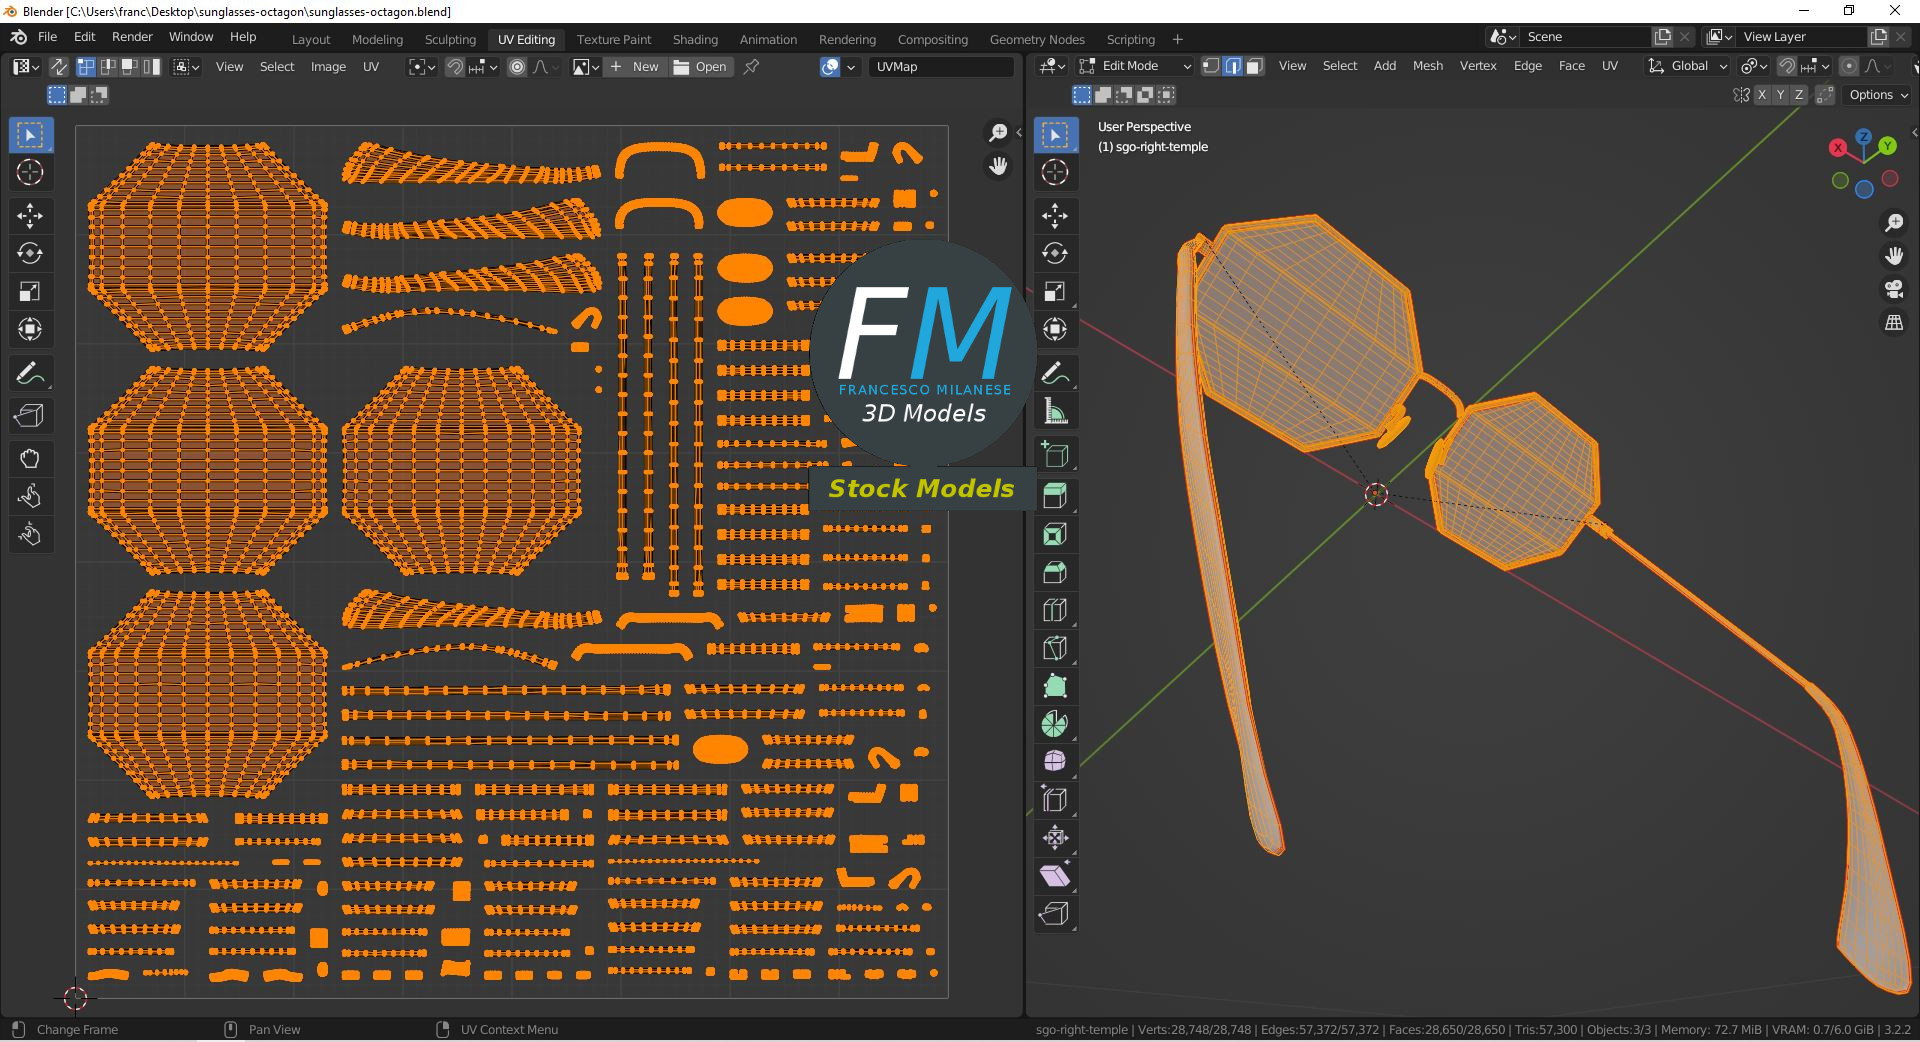Select the Extrude Region tool in 3D viewport
This screenshot has width=1920, height=1042.
coord(1054,495)
